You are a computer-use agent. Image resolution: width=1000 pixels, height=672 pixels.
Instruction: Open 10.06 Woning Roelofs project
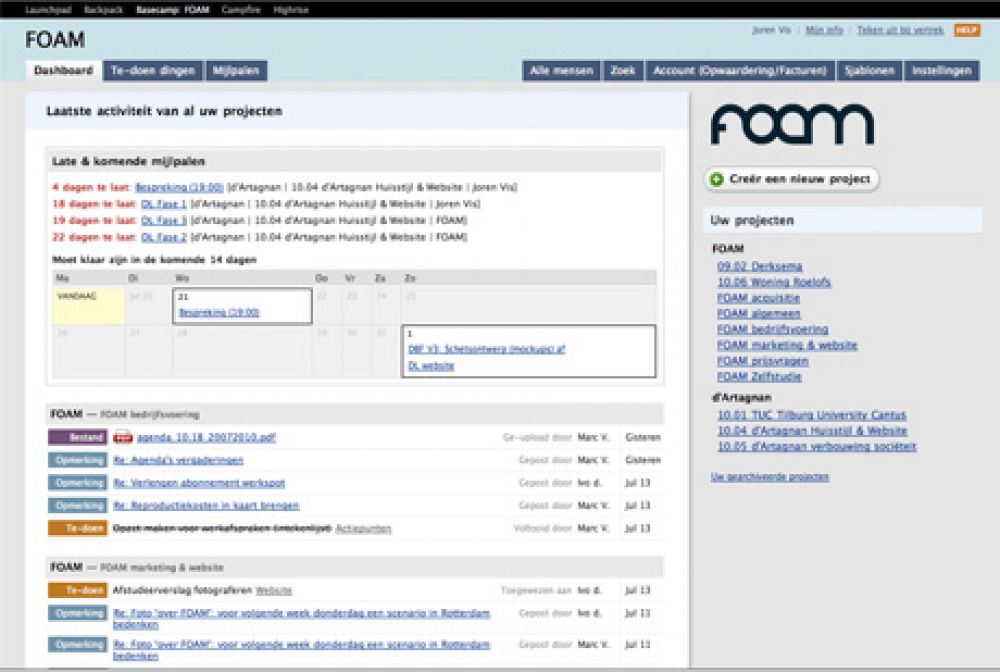pos(774,282)
